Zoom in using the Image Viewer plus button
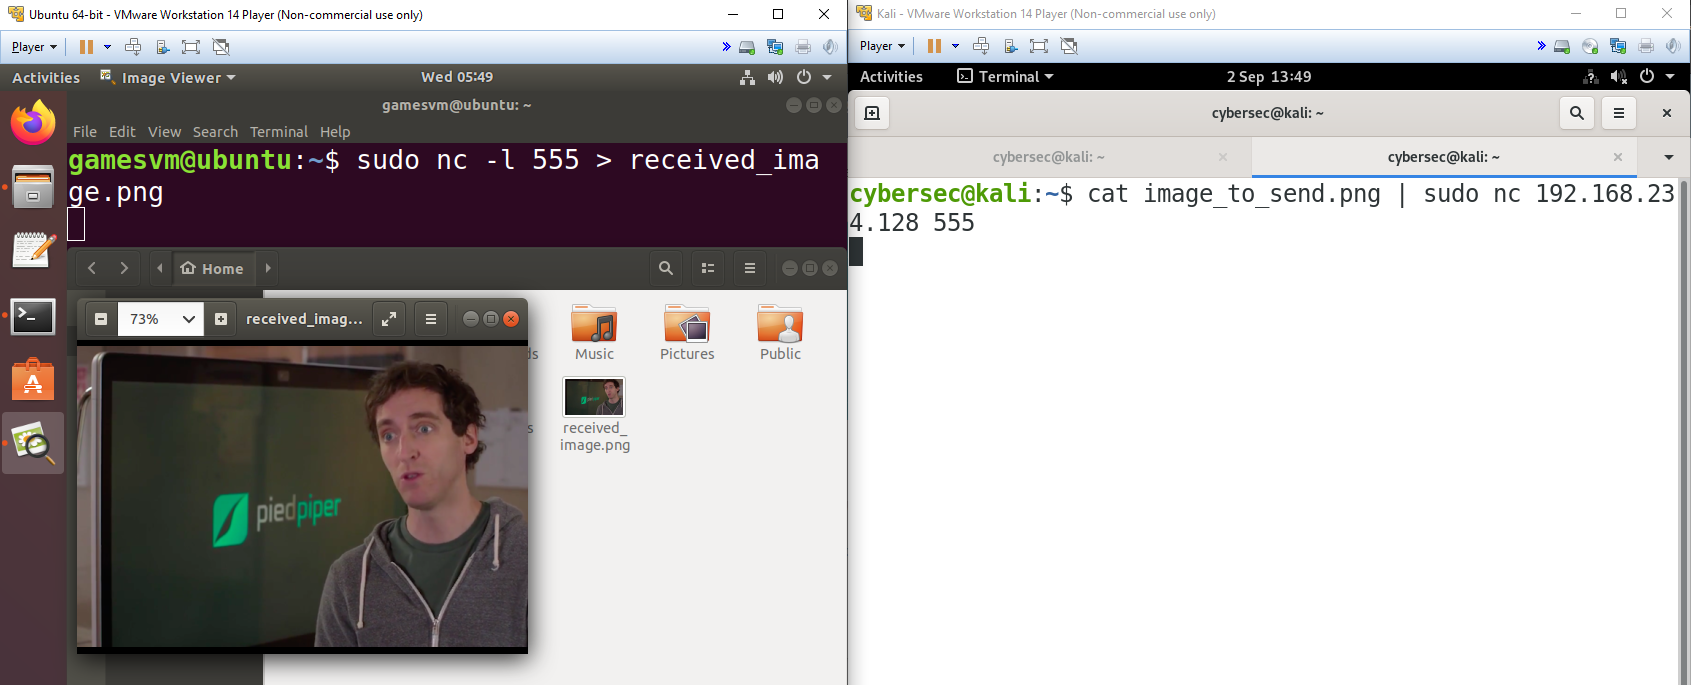 [x=221, y=319]
